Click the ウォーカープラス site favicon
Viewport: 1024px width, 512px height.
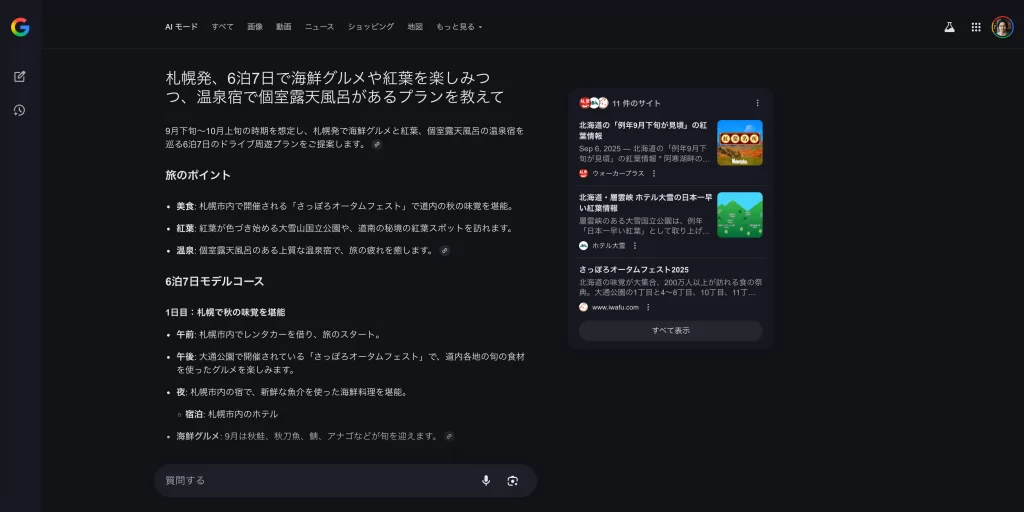tap(583, 173)
